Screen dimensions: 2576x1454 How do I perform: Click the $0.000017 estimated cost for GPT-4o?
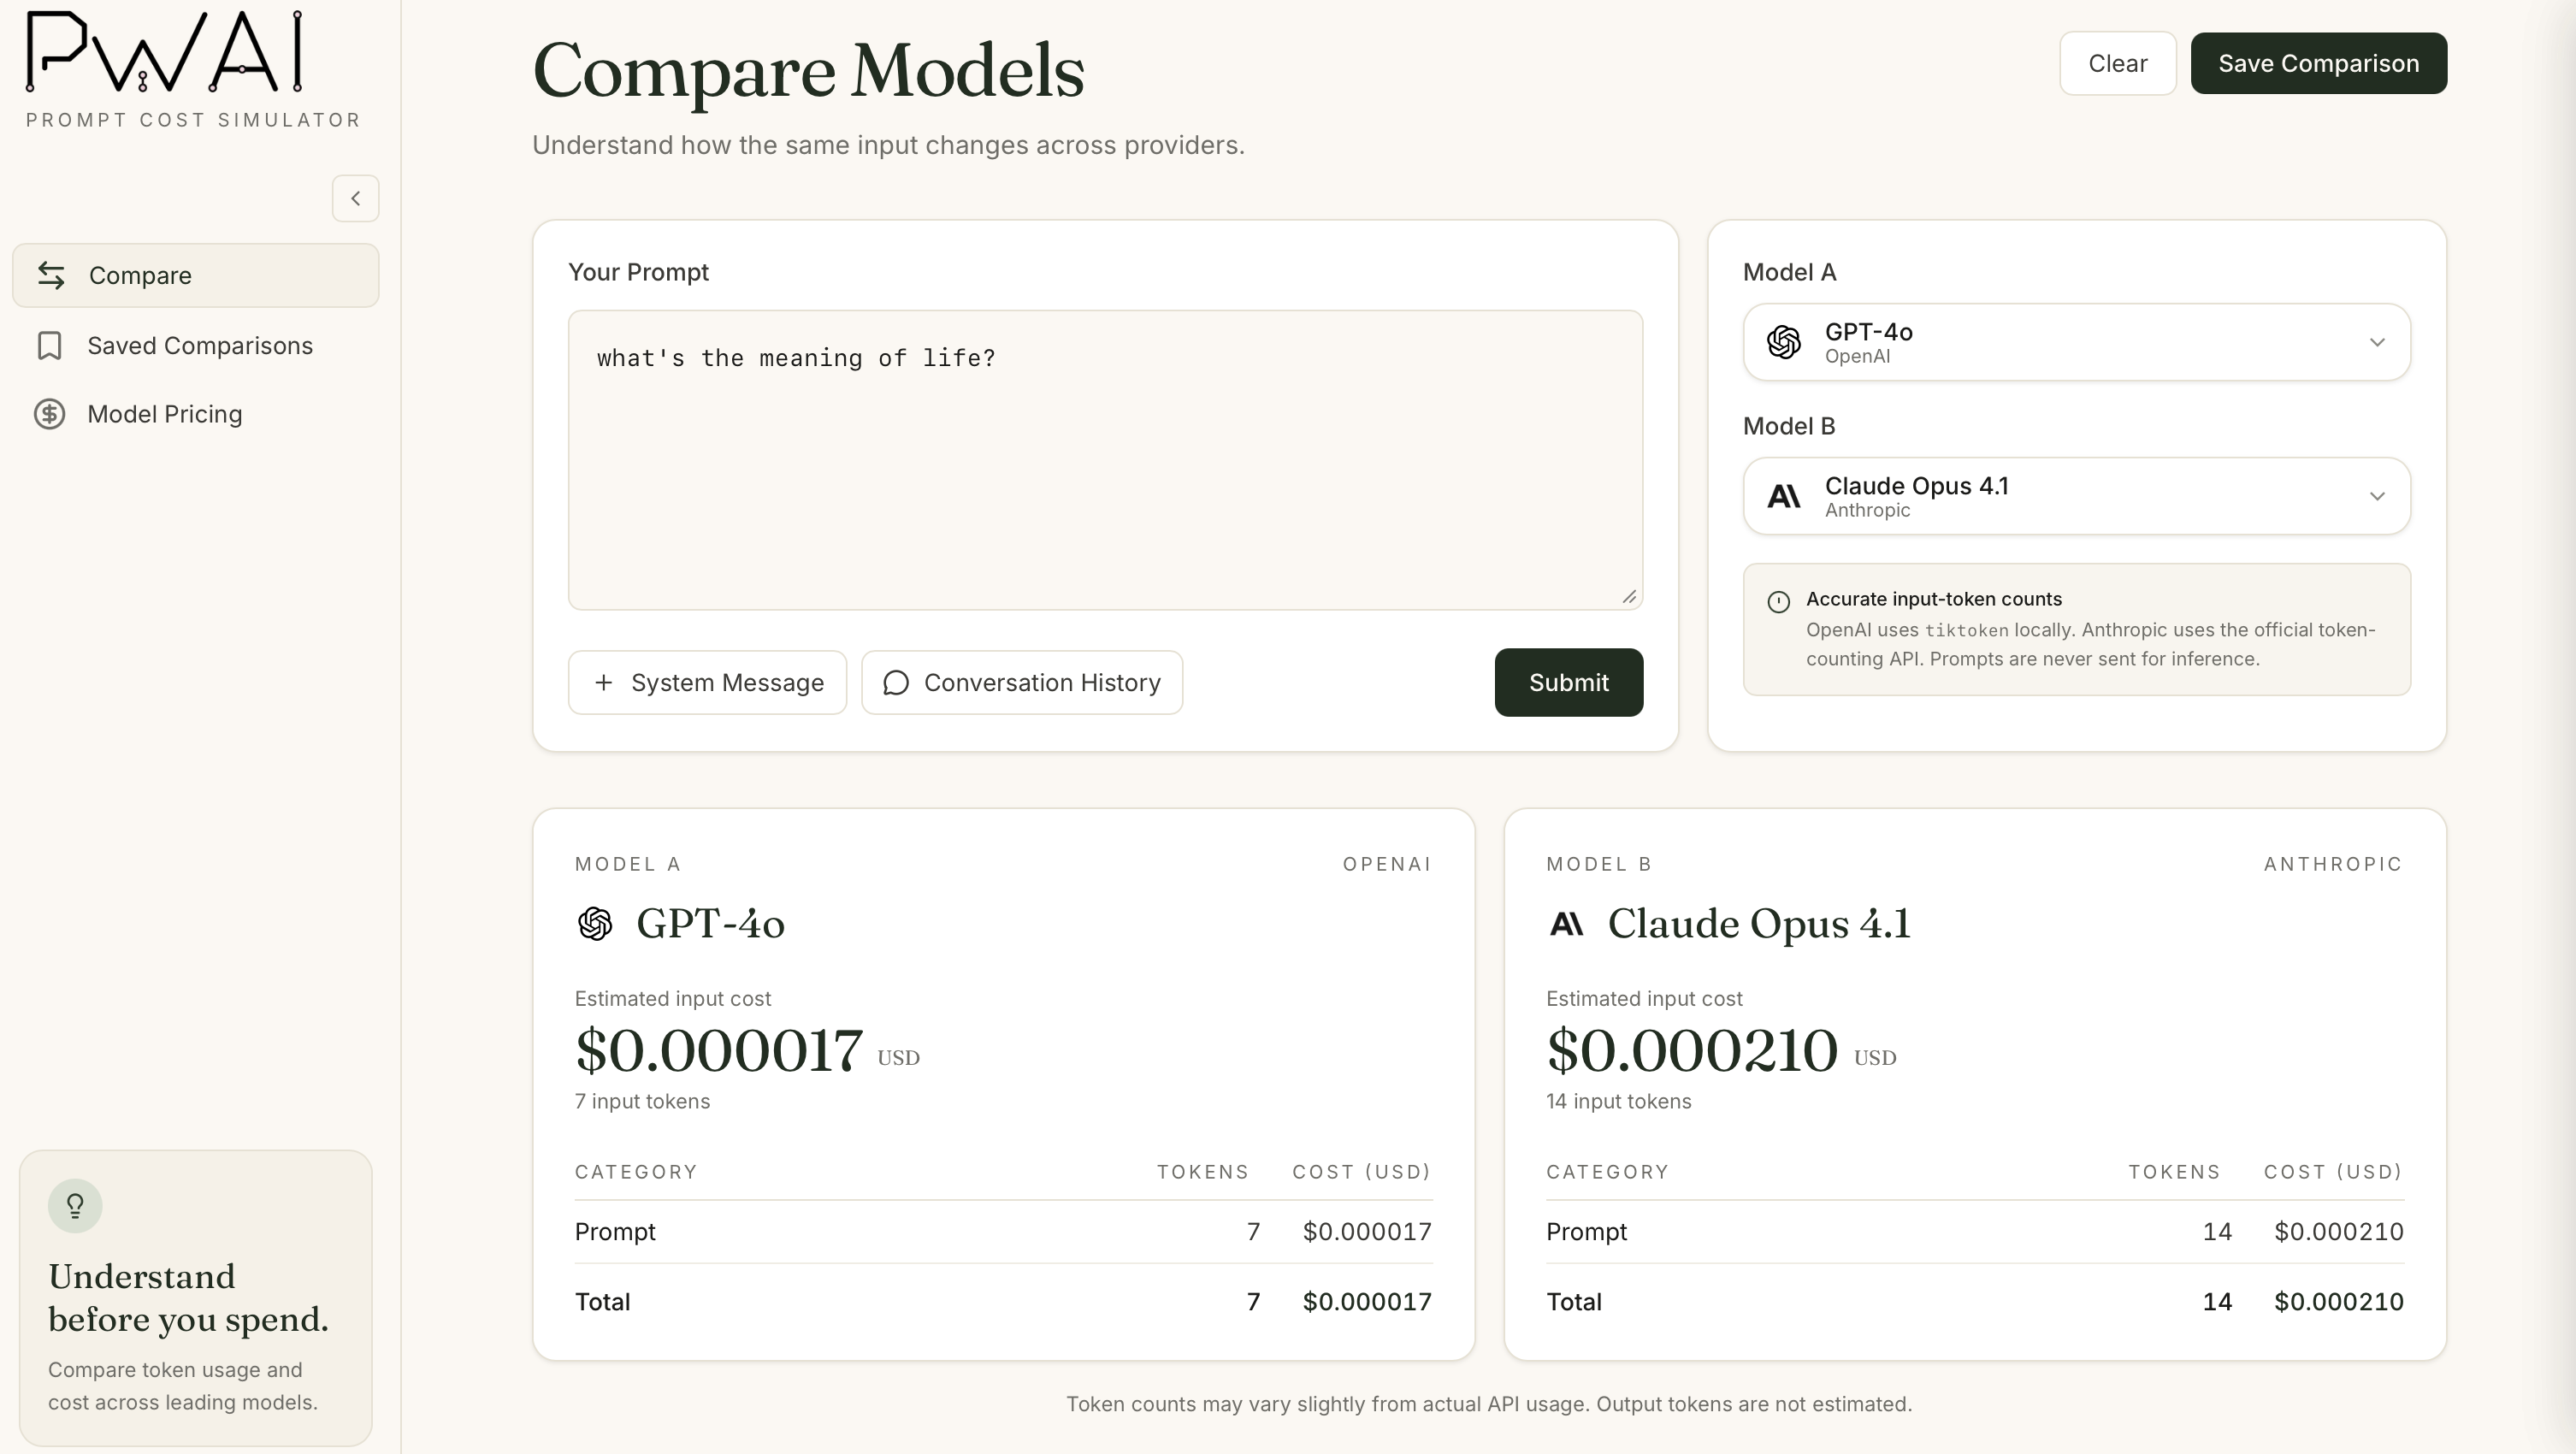pos(718,1050)
